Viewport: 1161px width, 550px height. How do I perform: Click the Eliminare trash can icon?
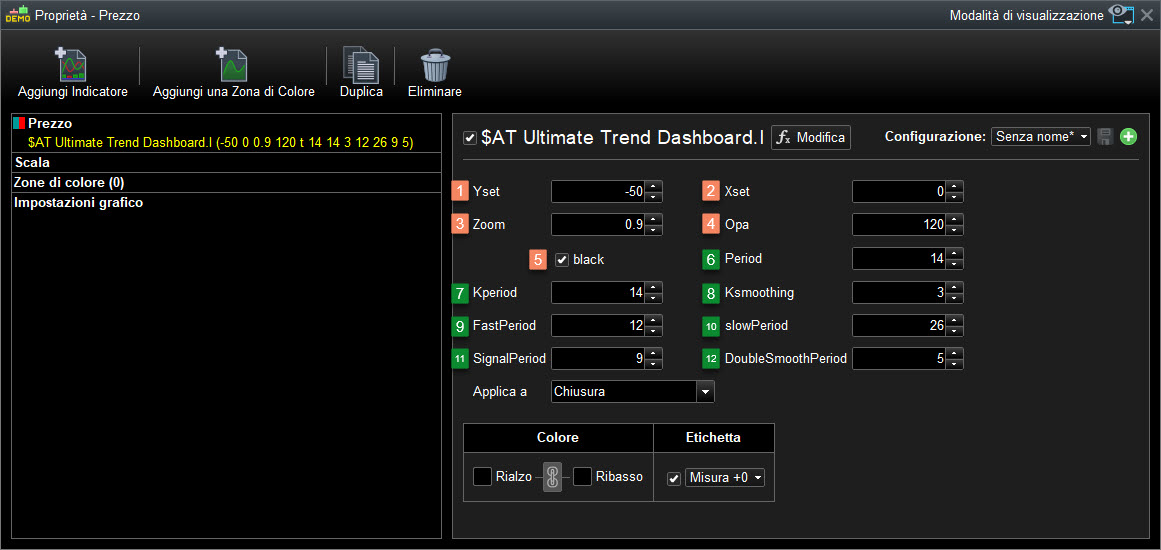point(435,65)
